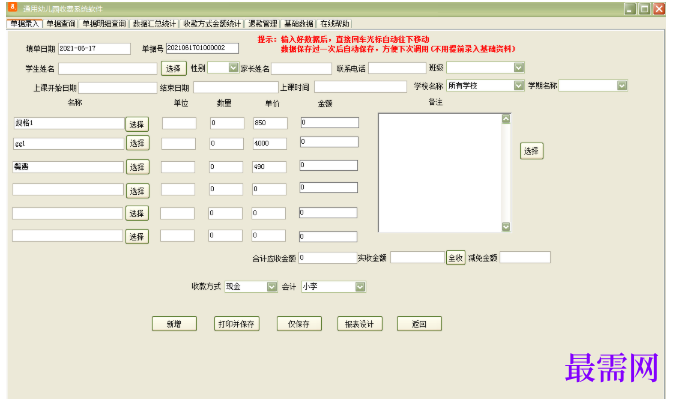Viewport: 677px width, 399px height.
Task: Click the 学生姓名 input field
Action: [x=108, y=68]
